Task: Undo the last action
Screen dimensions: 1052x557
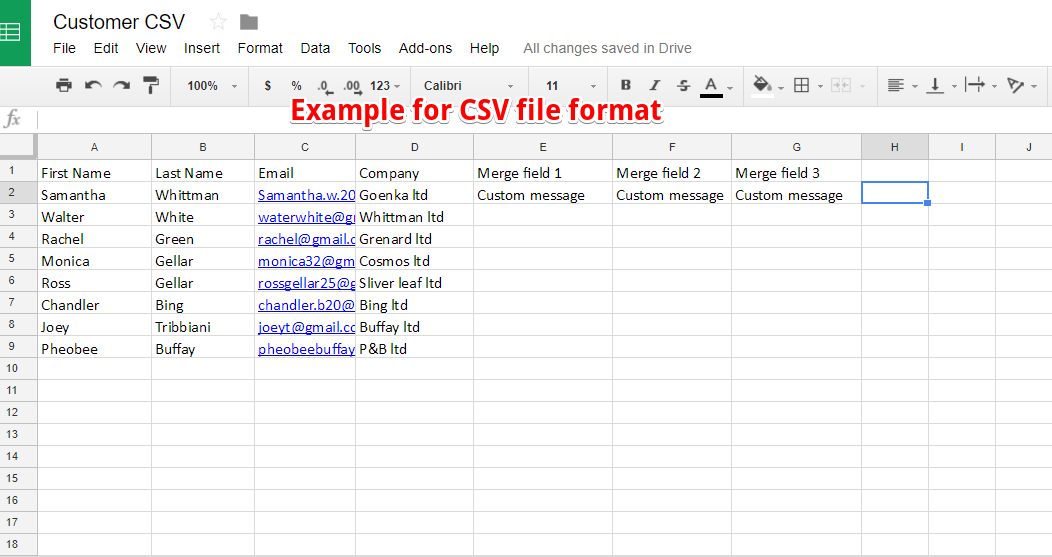Action: tap(93, 85)
